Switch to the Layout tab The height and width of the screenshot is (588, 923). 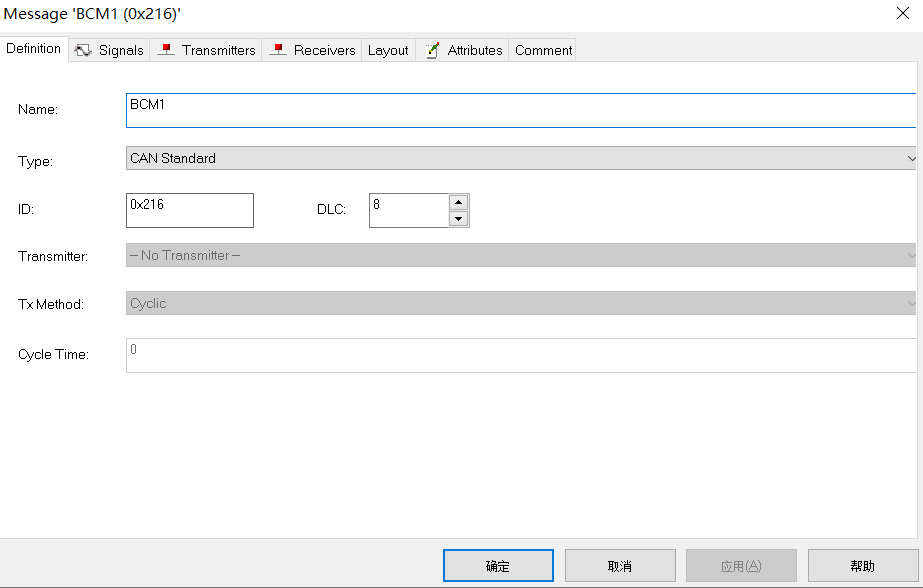(x=388, y=49)
